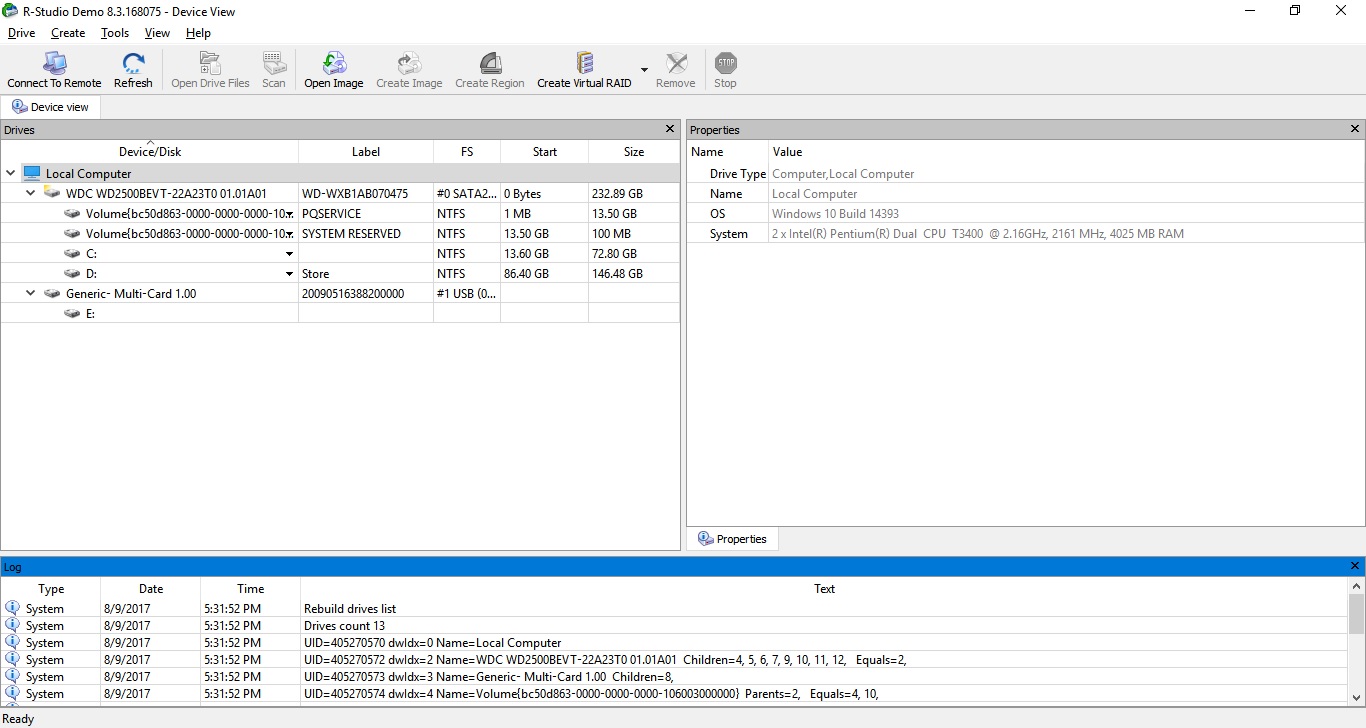
Task: Click the Create Region toolbar icon
Action: (490, 63)
